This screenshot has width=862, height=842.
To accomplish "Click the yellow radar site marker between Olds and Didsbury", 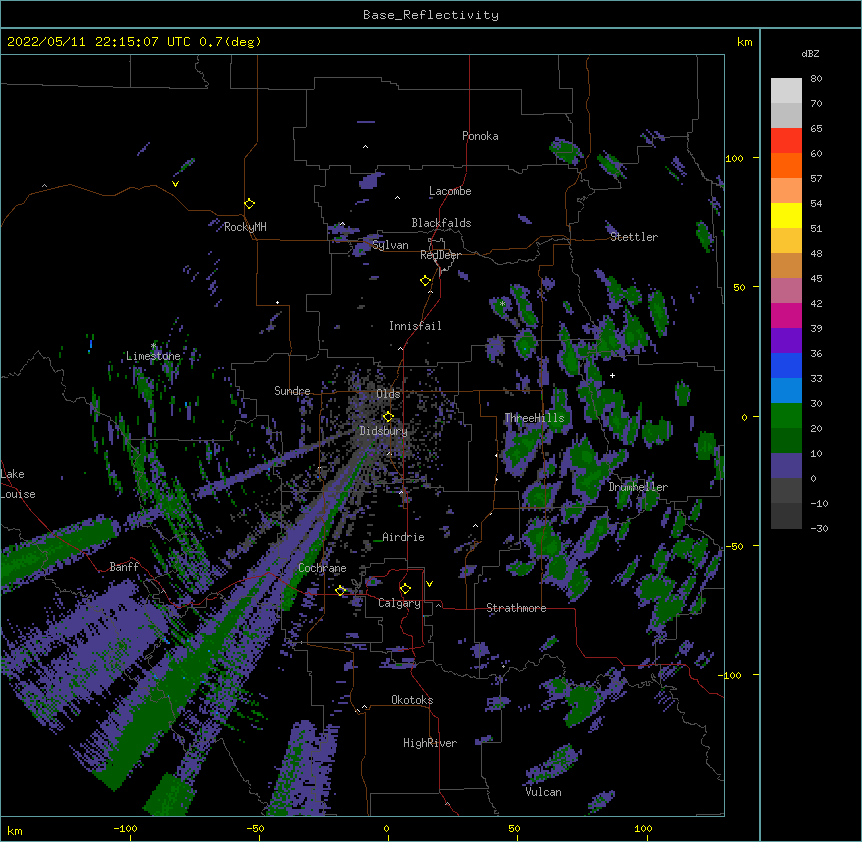I will [x=388, y=417].
